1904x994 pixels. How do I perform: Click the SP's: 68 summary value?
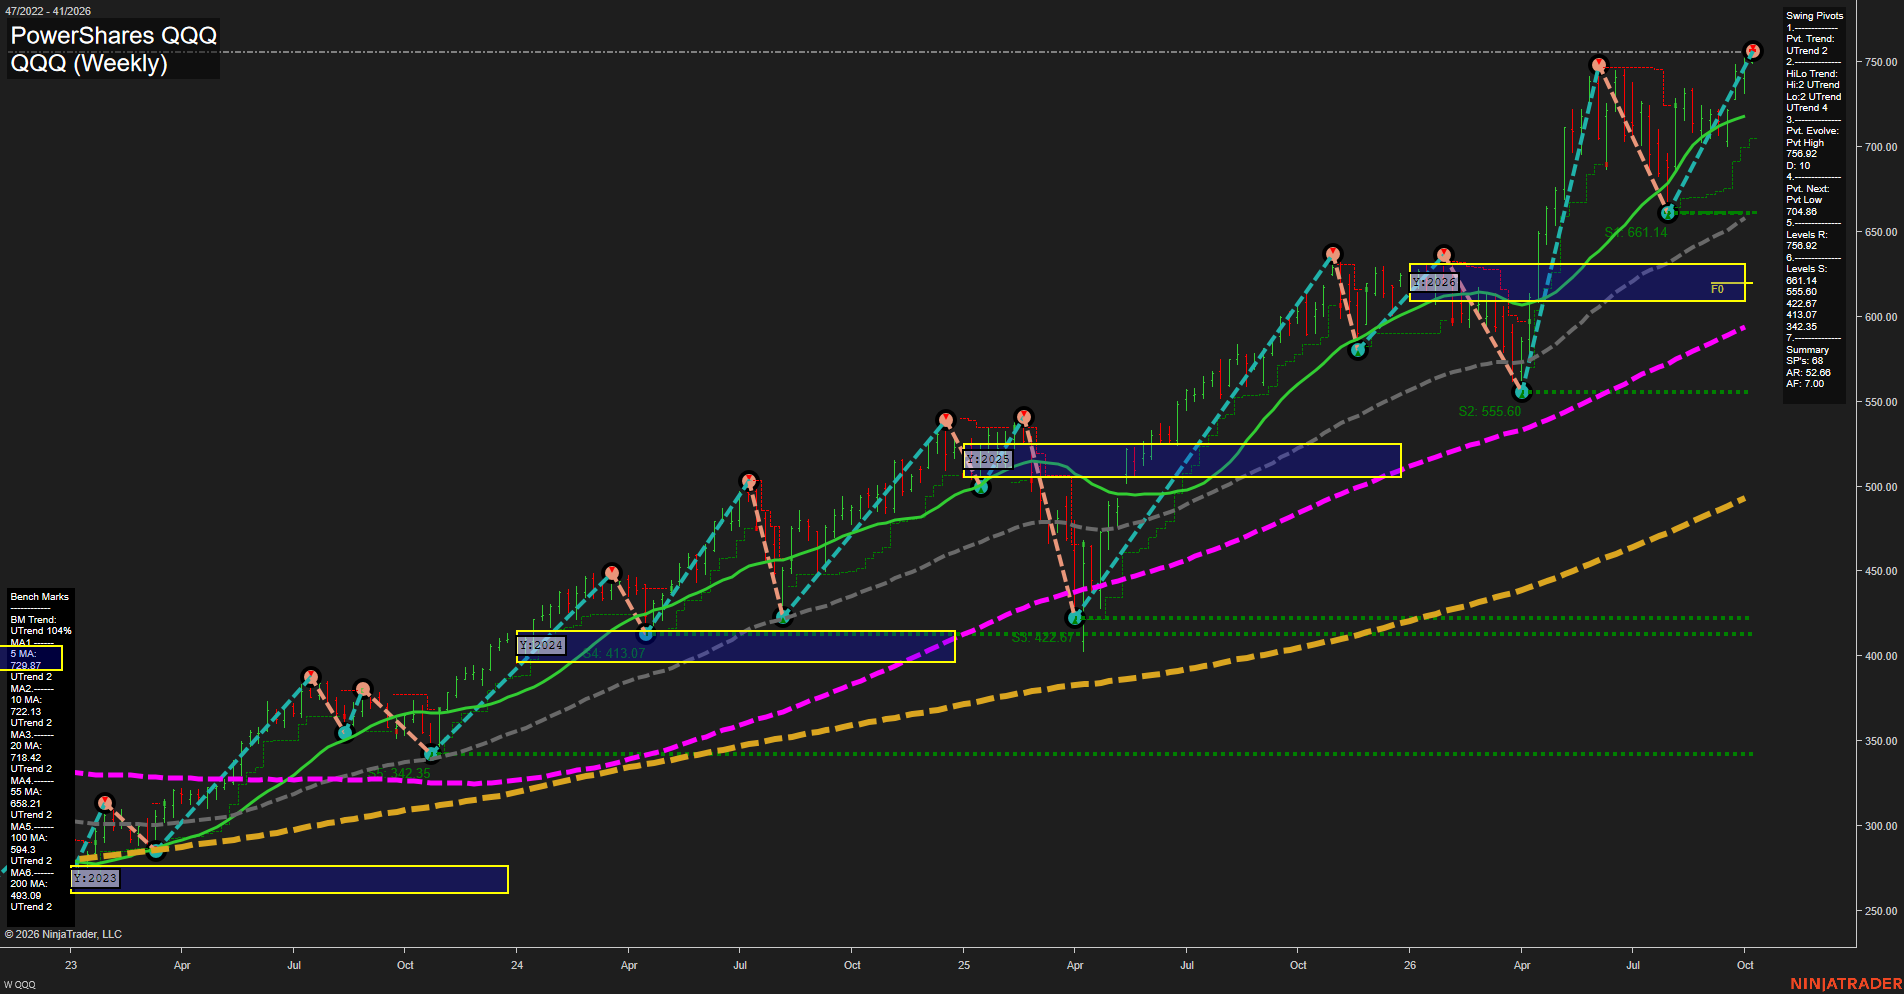tap(1805, 361)
